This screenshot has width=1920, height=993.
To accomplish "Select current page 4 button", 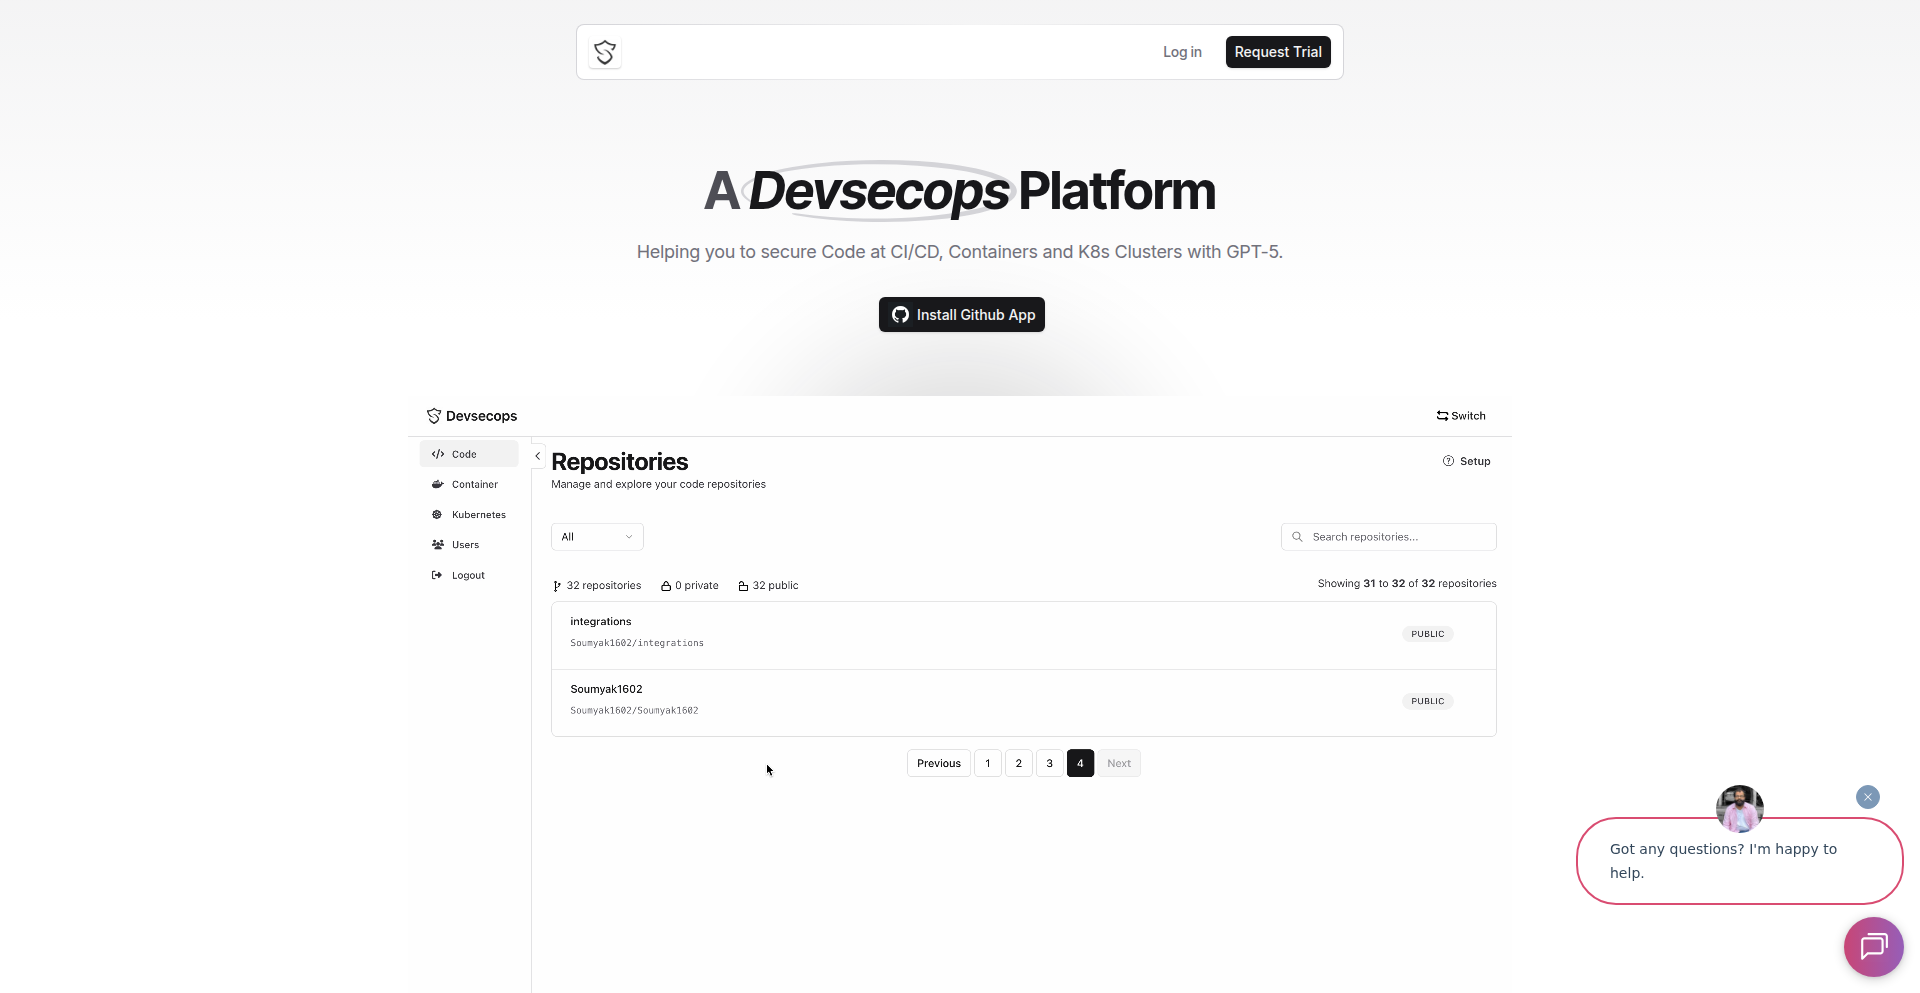I will 1080,763.
